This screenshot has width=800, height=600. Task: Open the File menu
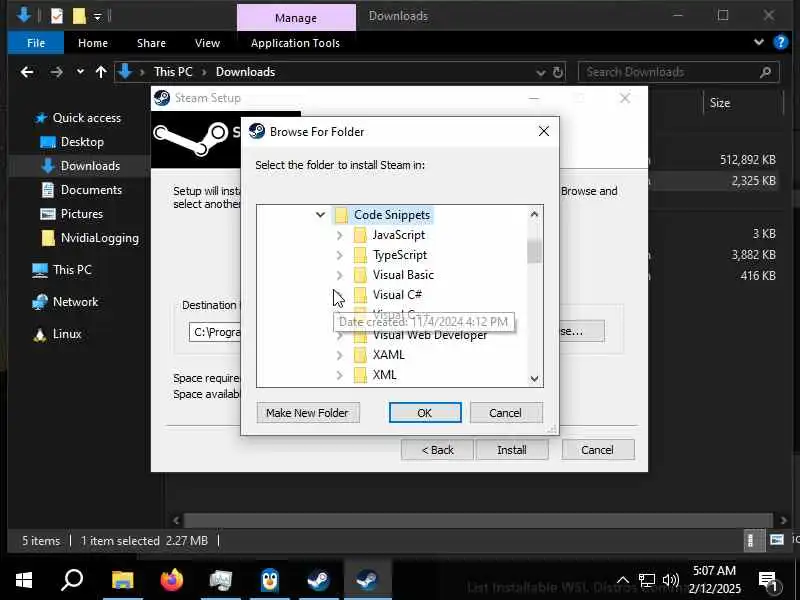point(36,43)
